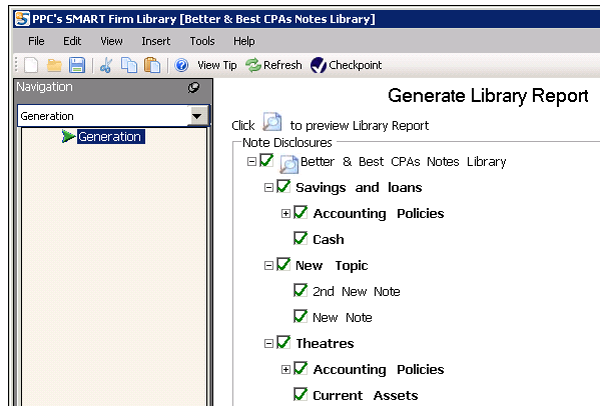Uncheck the Current Assets checkbox
This screenshot has width=600, height=406.
coord(301,395)
